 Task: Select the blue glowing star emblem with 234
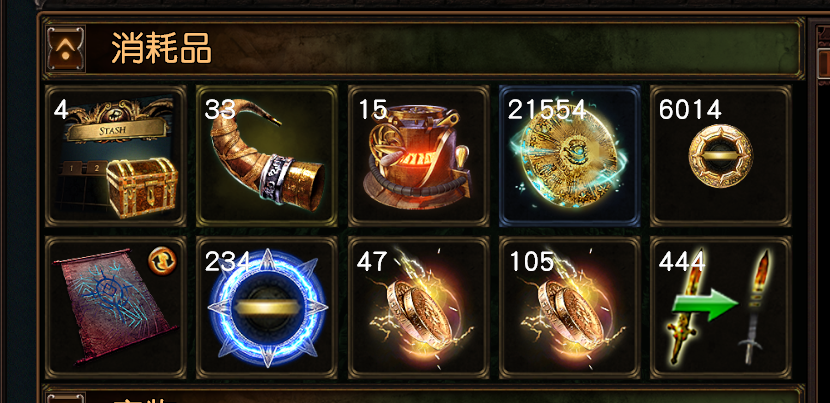[x=267, y=308]
